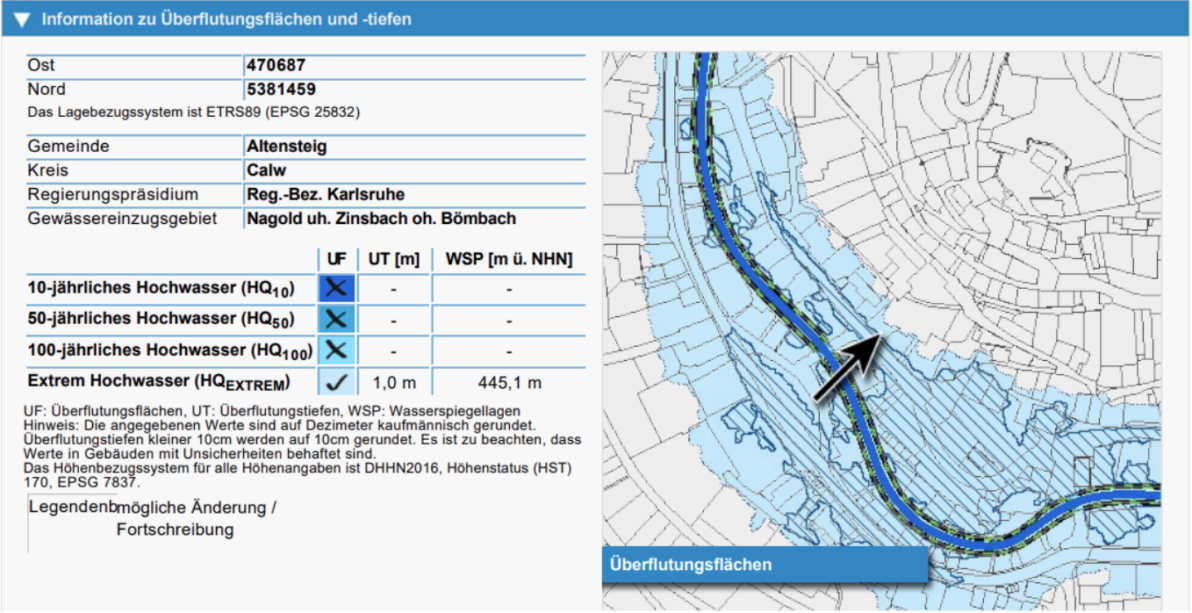Click the mögliche Änderung / Fortschreibung legend entry
1192x613 pixels.
click(x=196, y=518)
